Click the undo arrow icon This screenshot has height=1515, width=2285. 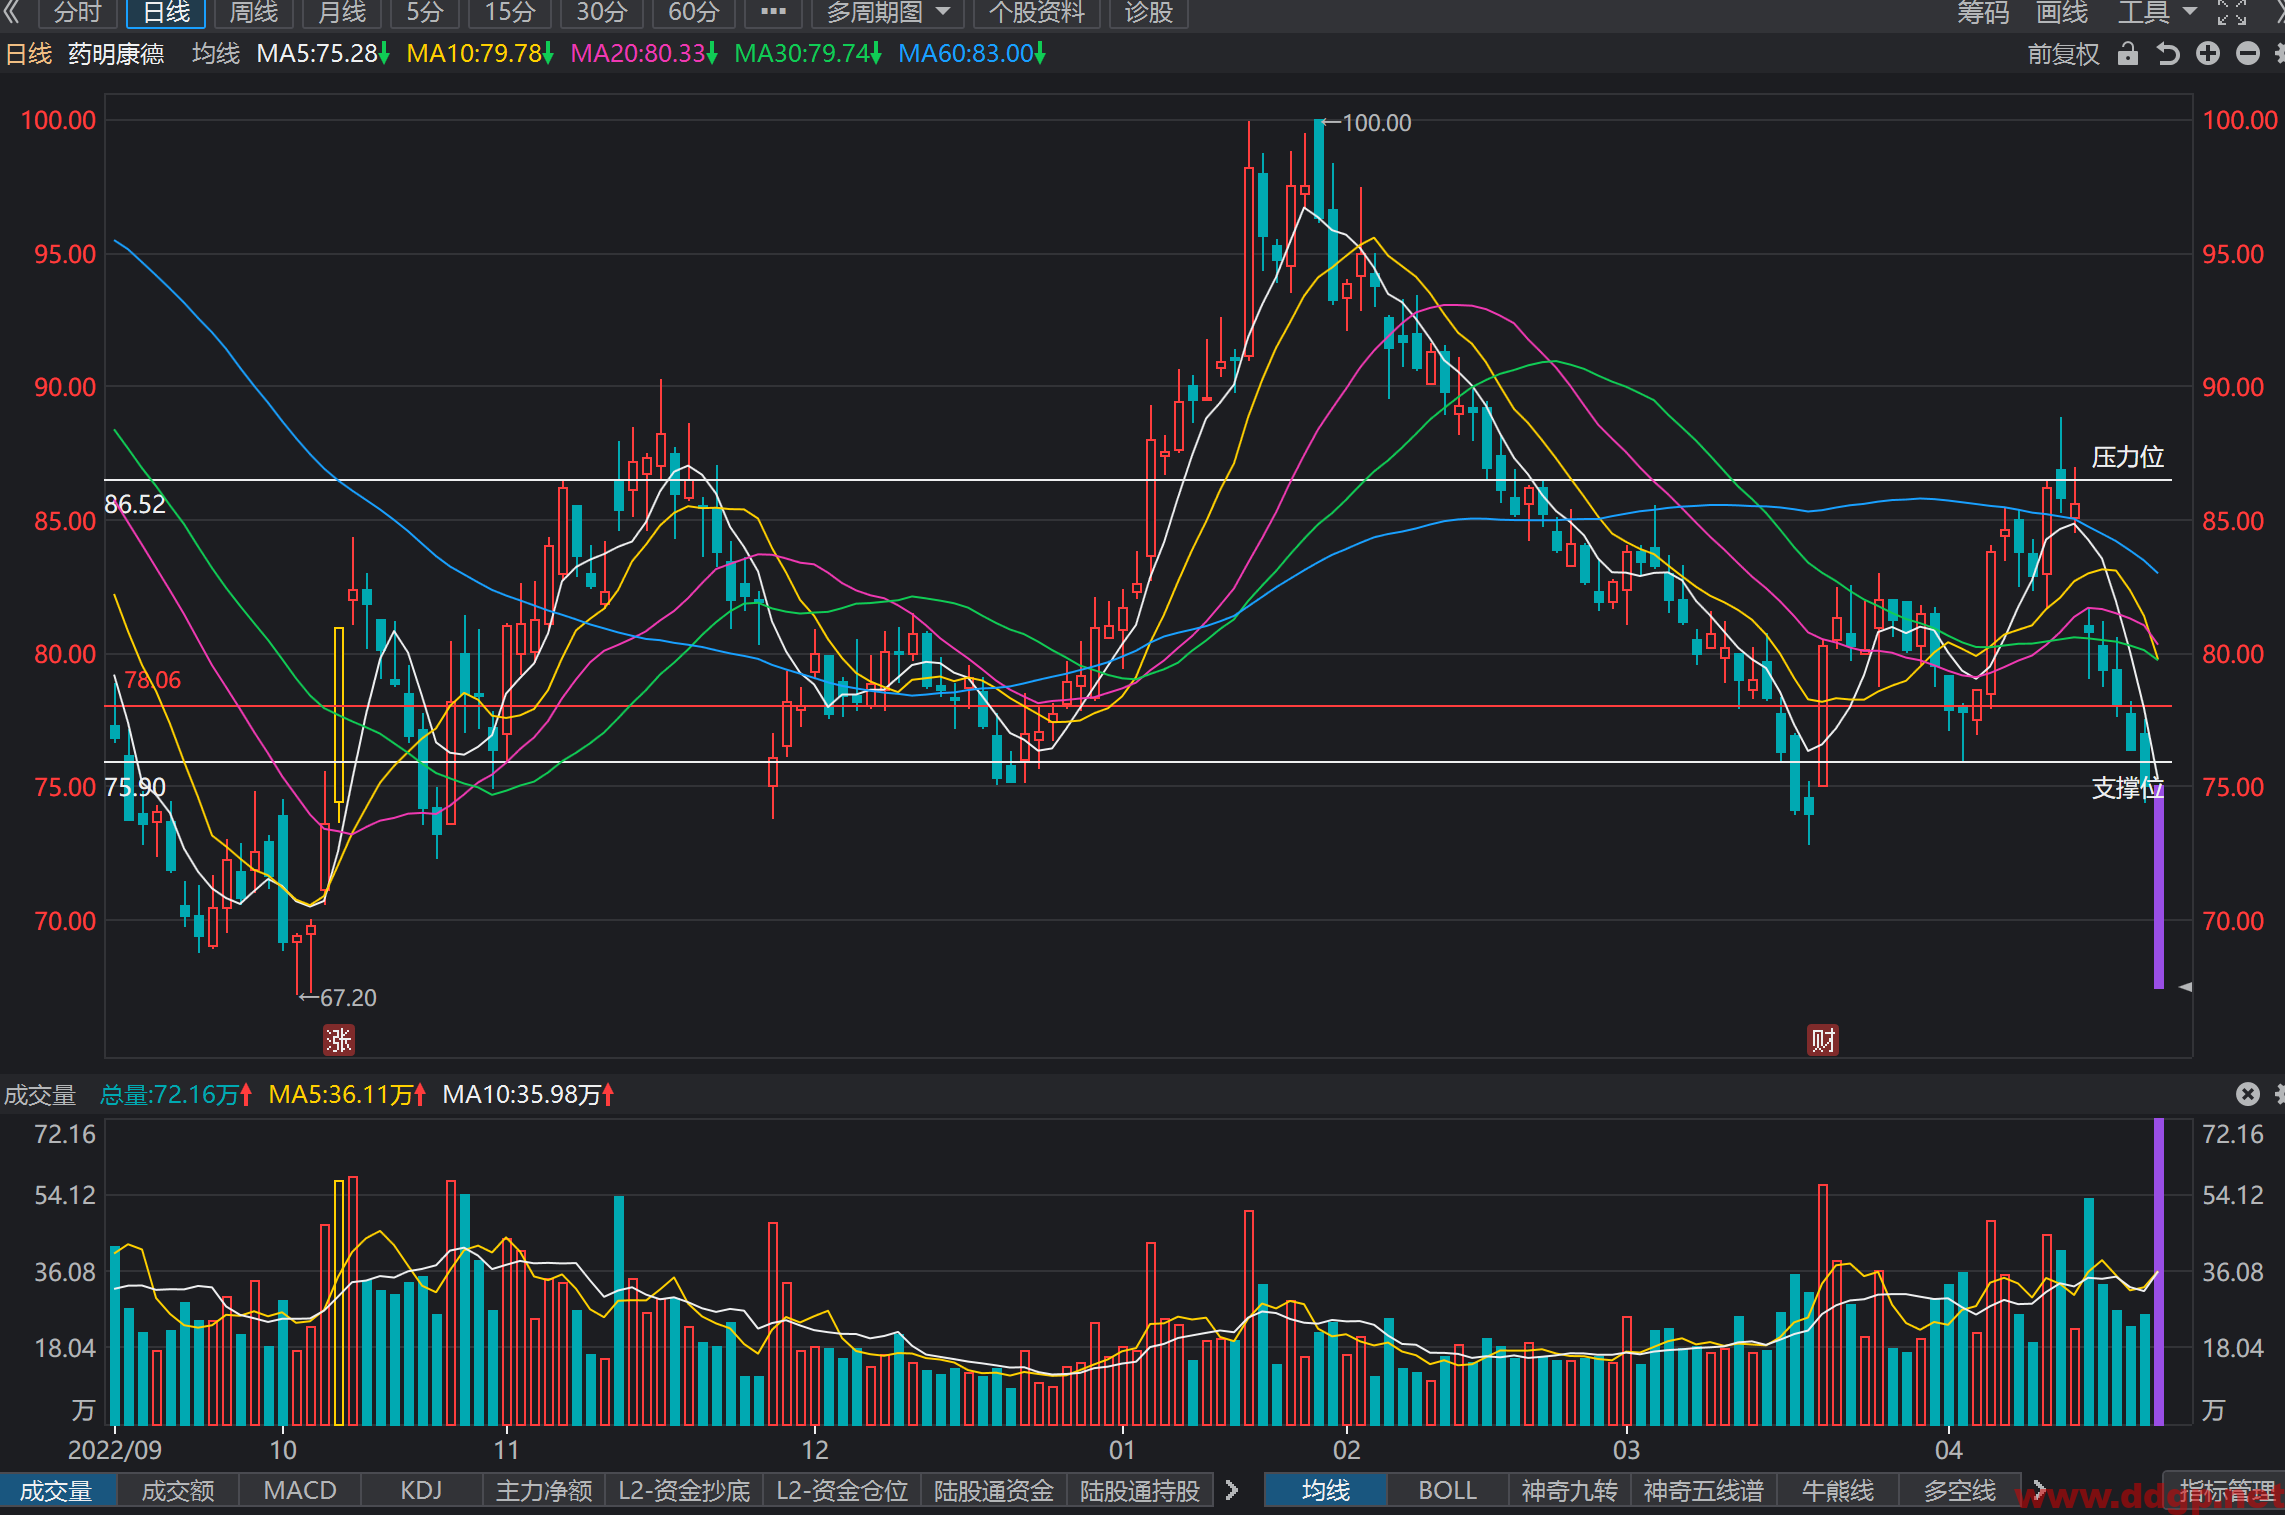click(2168, 54)
